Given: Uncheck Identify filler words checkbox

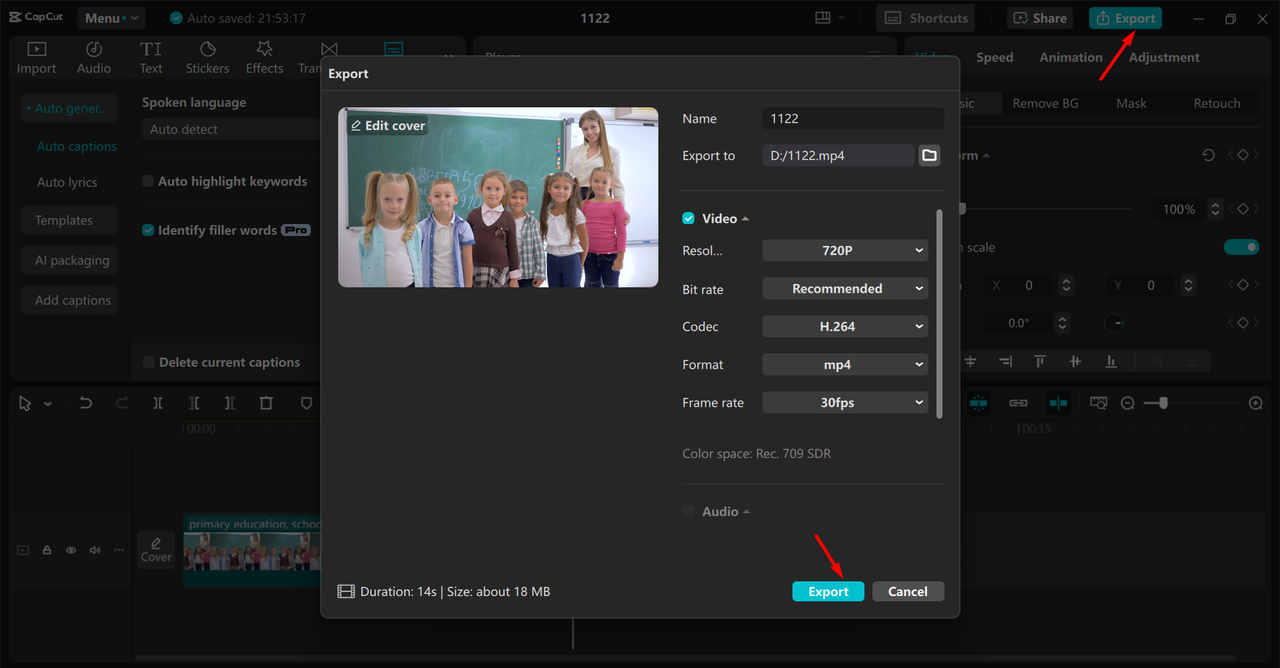Looking at the screenshot, I should tap(148, 230).
